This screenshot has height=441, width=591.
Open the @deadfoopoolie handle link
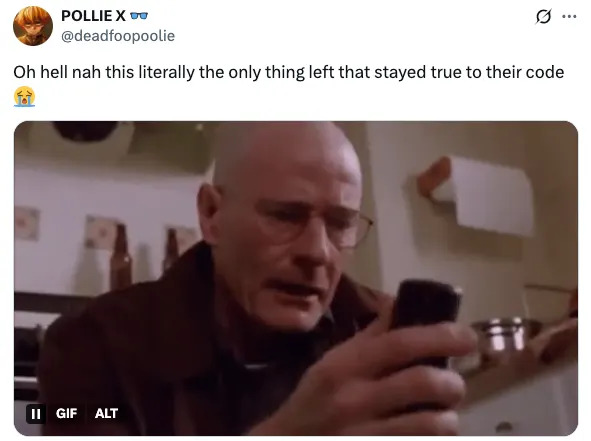(x=118, y=36)
